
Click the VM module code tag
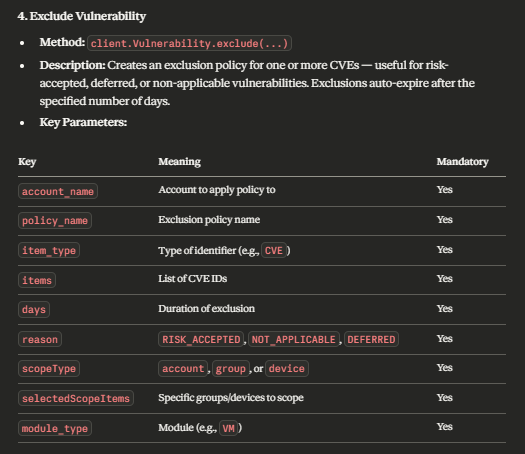coord(228,428)
